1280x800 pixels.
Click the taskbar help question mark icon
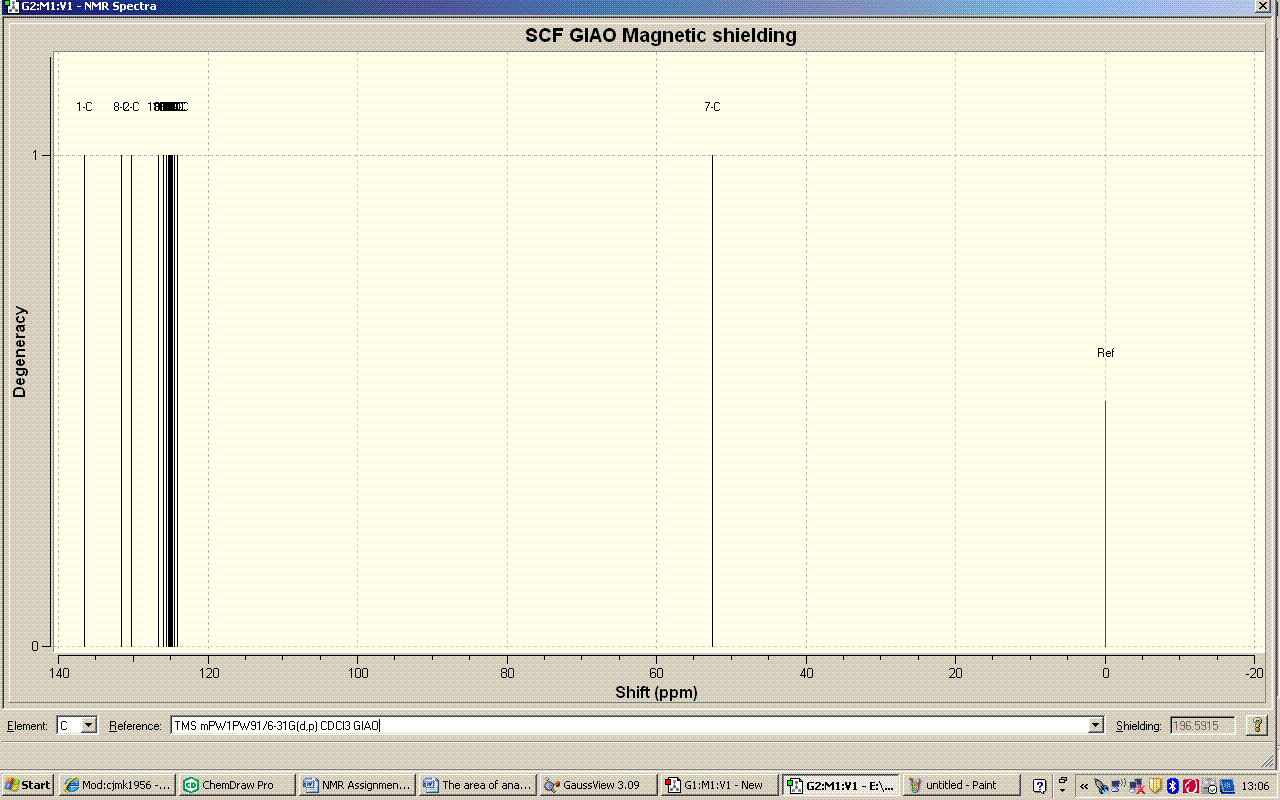[x=1040, y=785]
